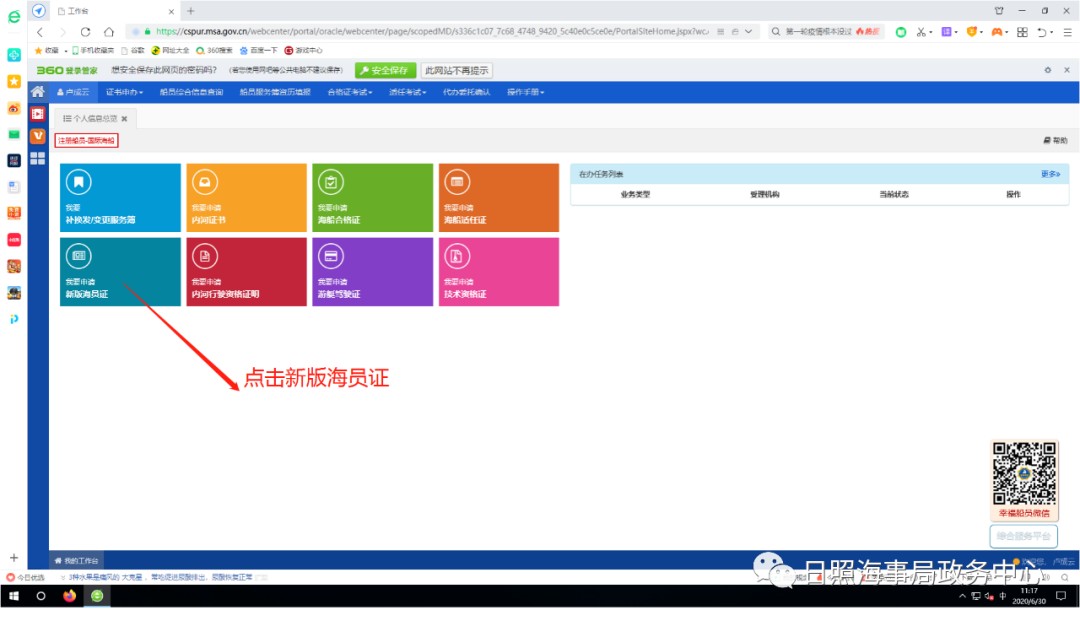1080x621 pixels.
Task: Click the undo closed-tab arrow icon
Action: pos(1043,32)
